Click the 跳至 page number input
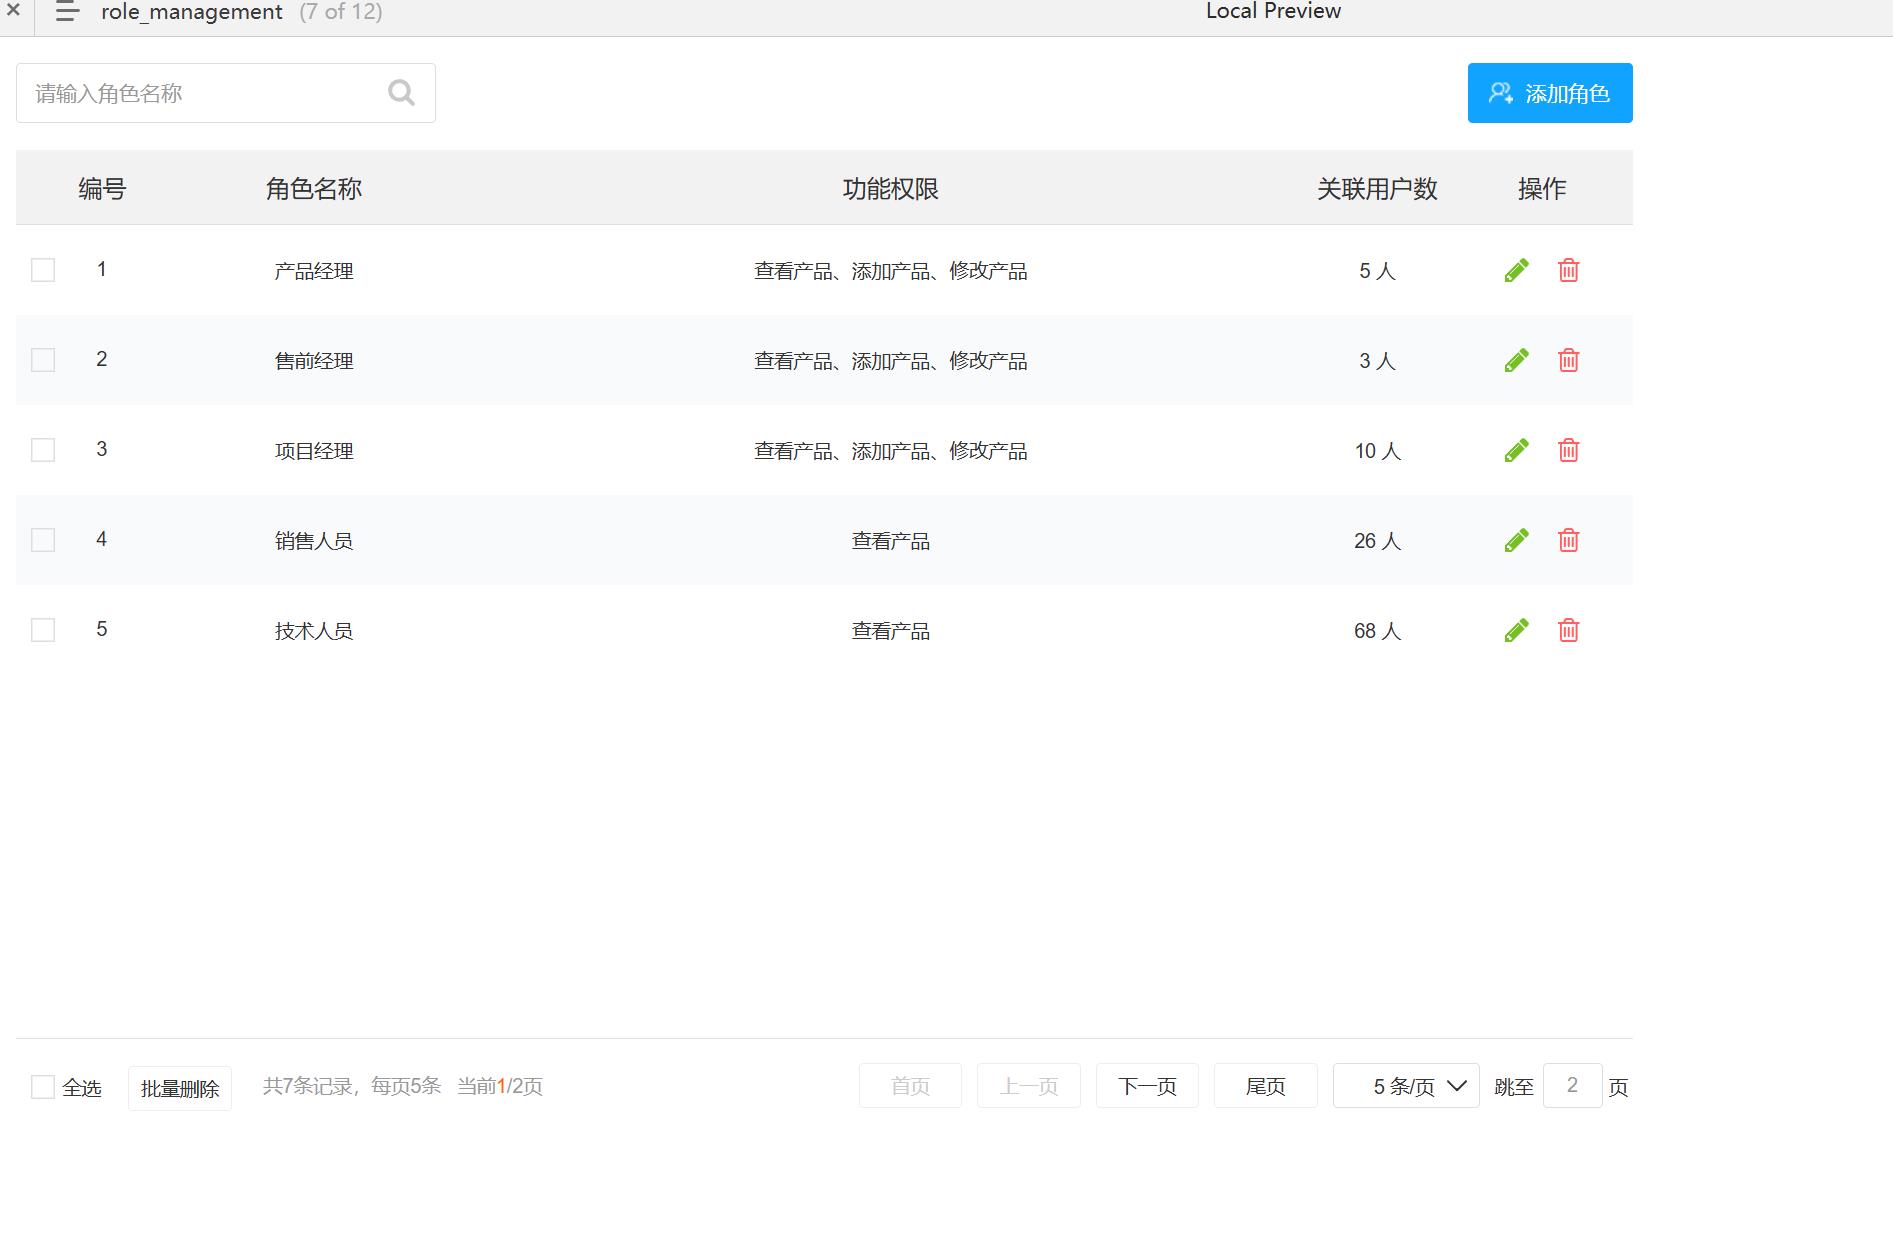 click(1572, 1086)
